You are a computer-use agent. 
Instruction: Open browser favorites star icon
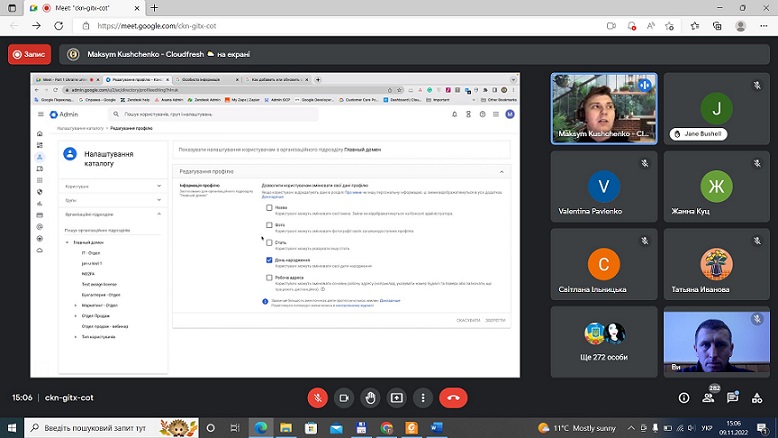695,26
